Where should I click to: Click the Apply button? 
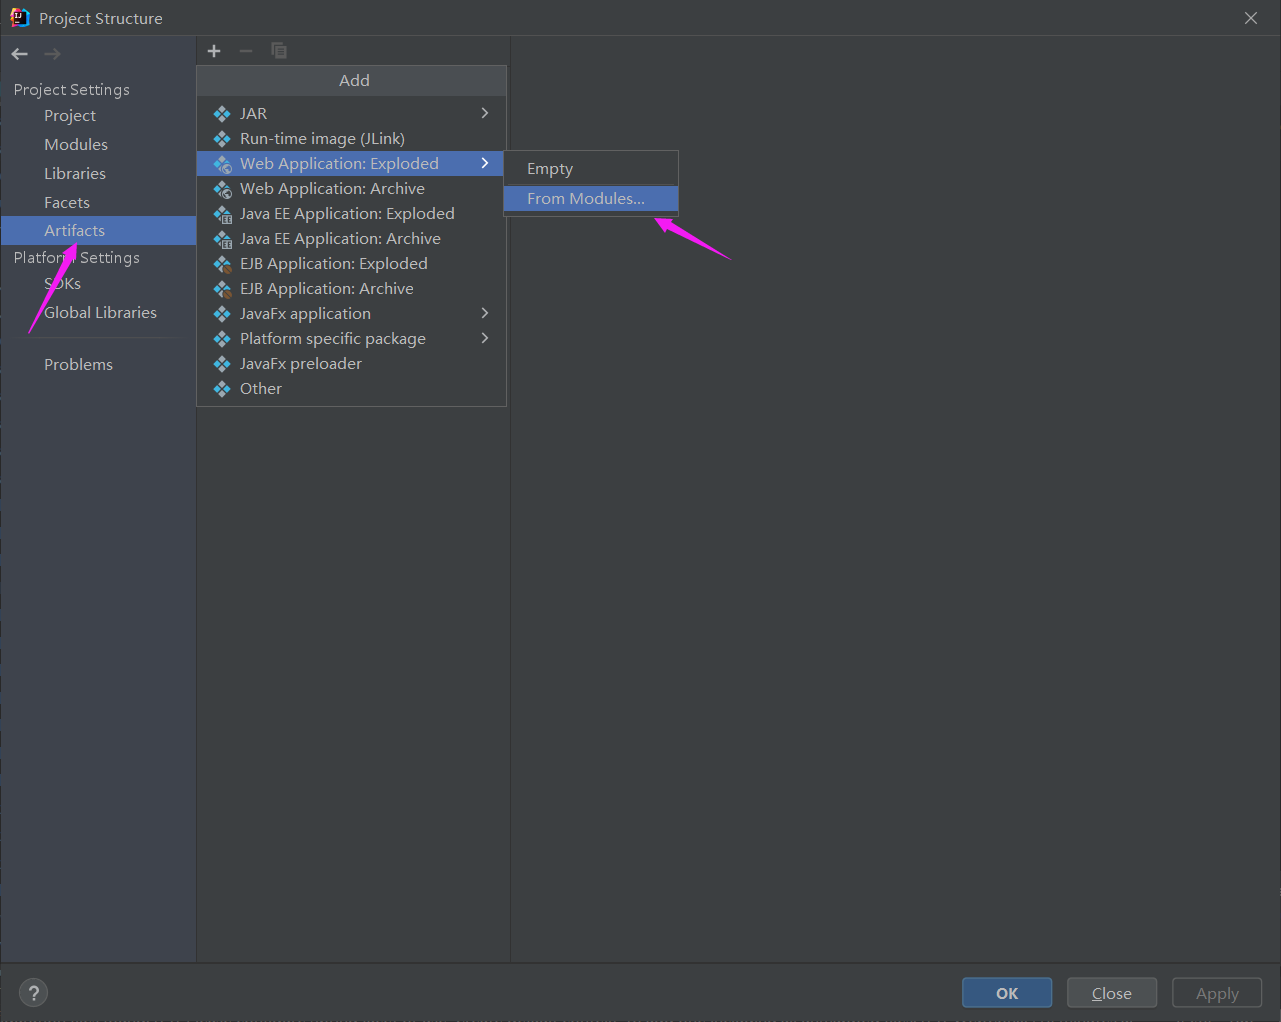pos(1217,993)
